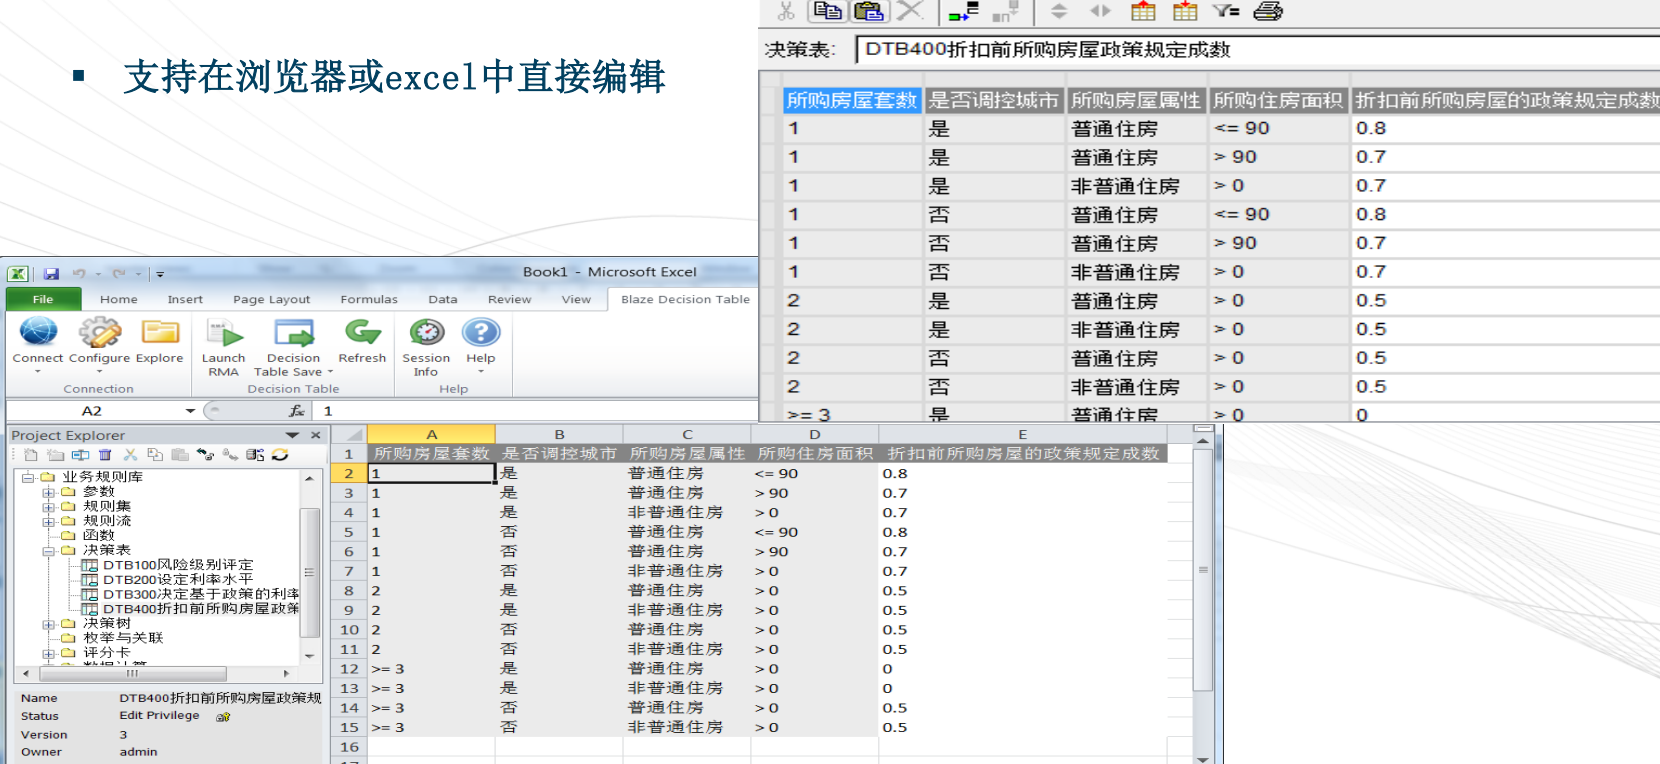Open the File tab in Excel
Screen dimensions: 1660x764
pos(43,299)
